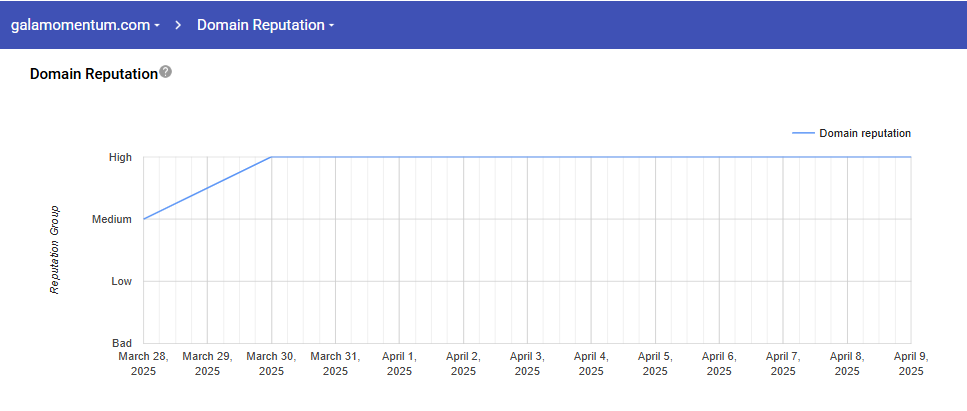Click the breadcrumb chevron separator arrow
This screenshot has height=411, width=967.
pyautogui.click(x=178, y=25)
